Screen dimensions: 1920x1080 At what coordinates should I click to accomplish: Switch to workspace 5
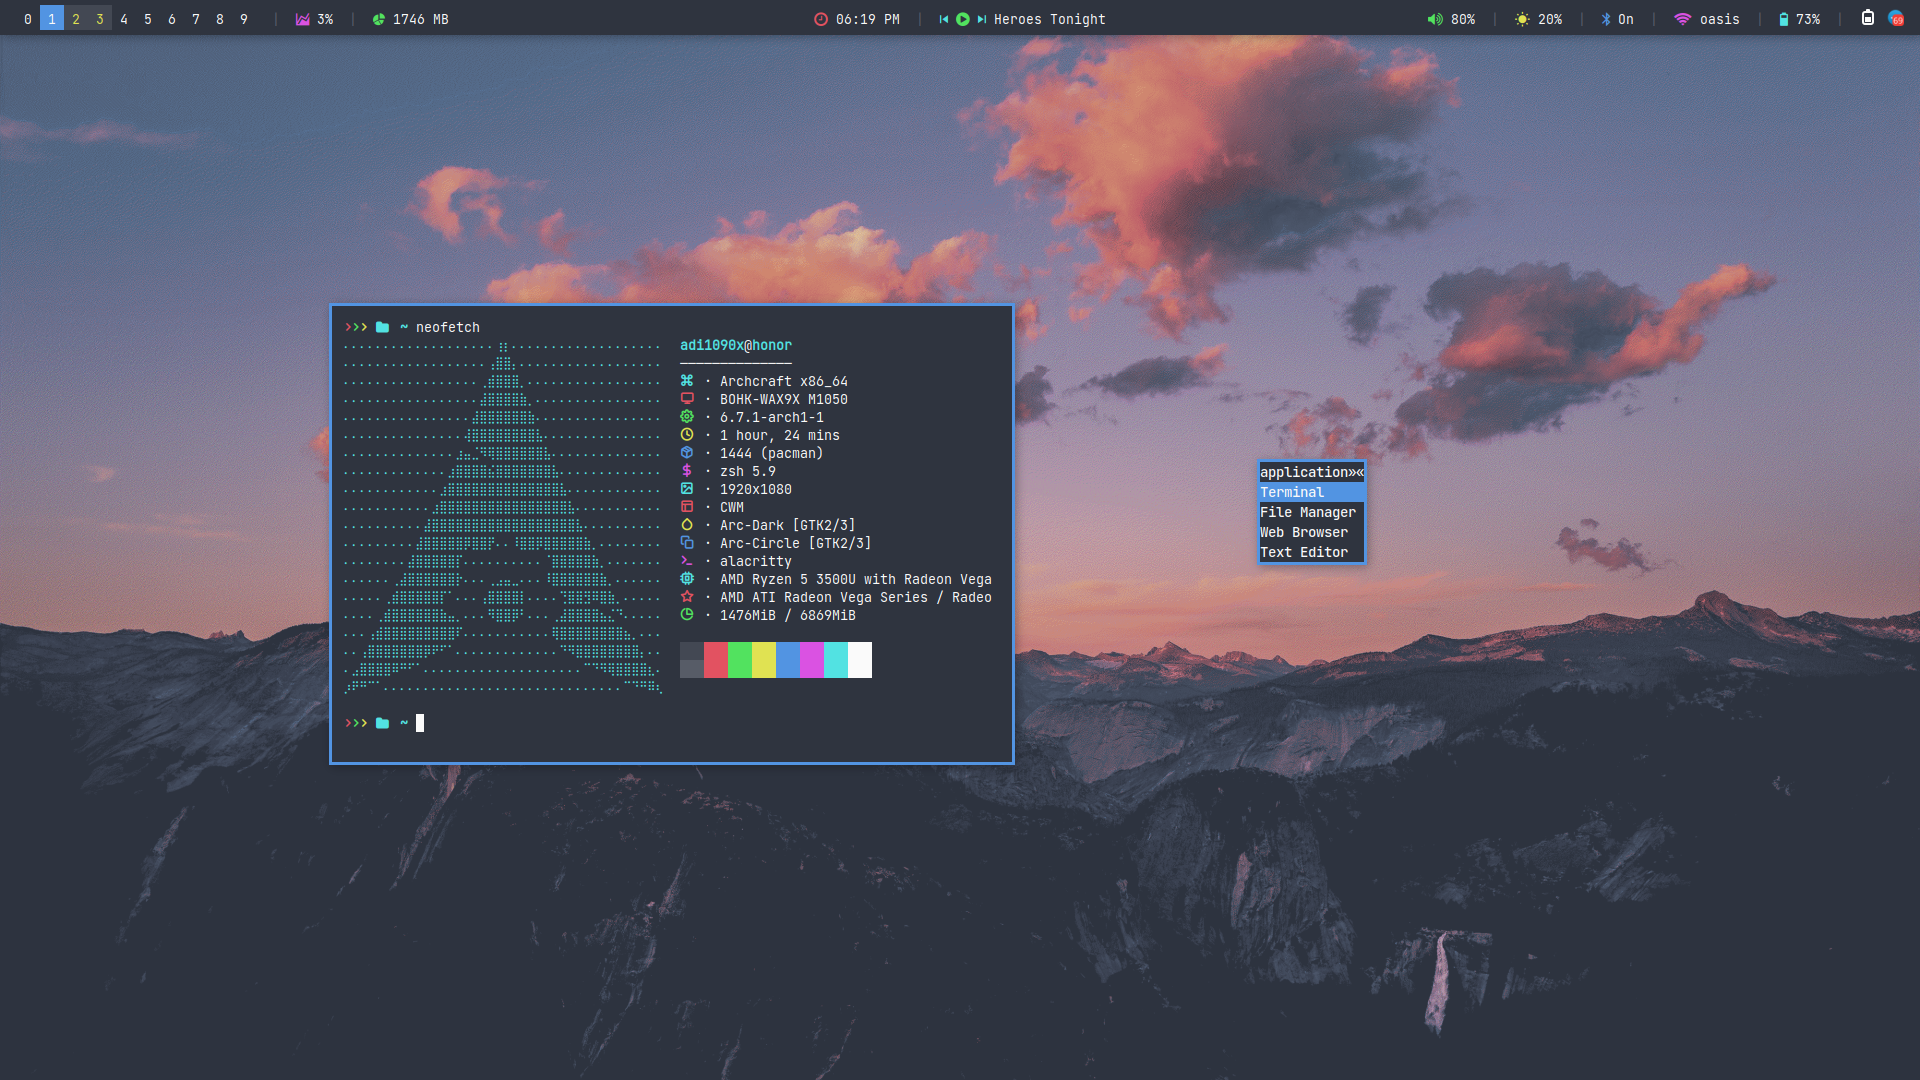pyautogui.click(x=148, y=19)
